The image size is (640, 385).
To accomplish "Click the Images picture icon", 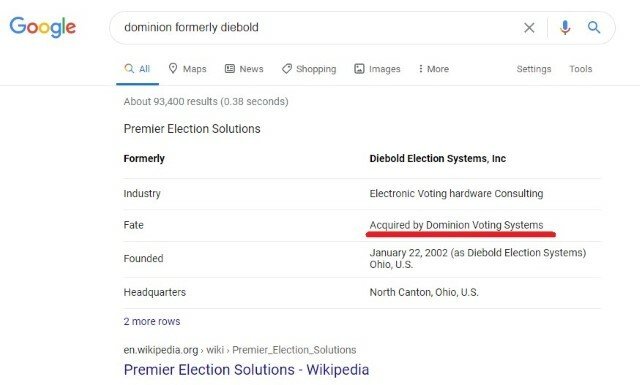I will 359,69.
